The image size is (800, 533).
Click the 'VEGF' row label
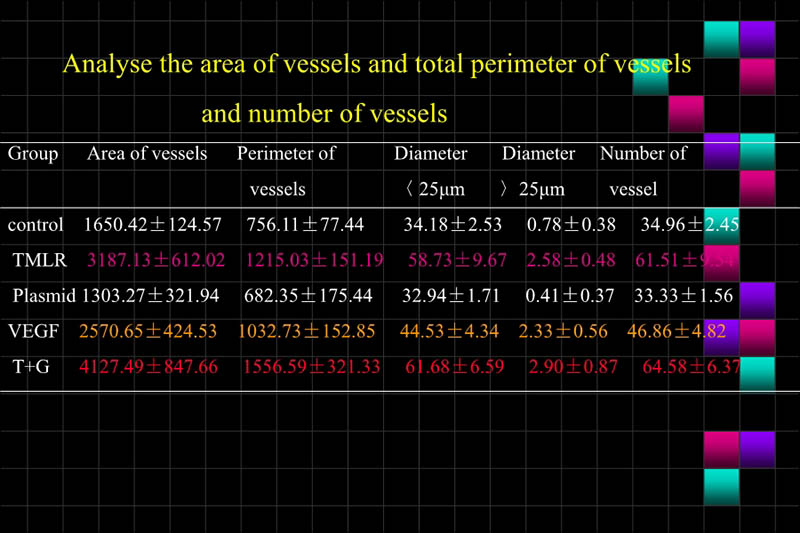(x=33, y=331)
